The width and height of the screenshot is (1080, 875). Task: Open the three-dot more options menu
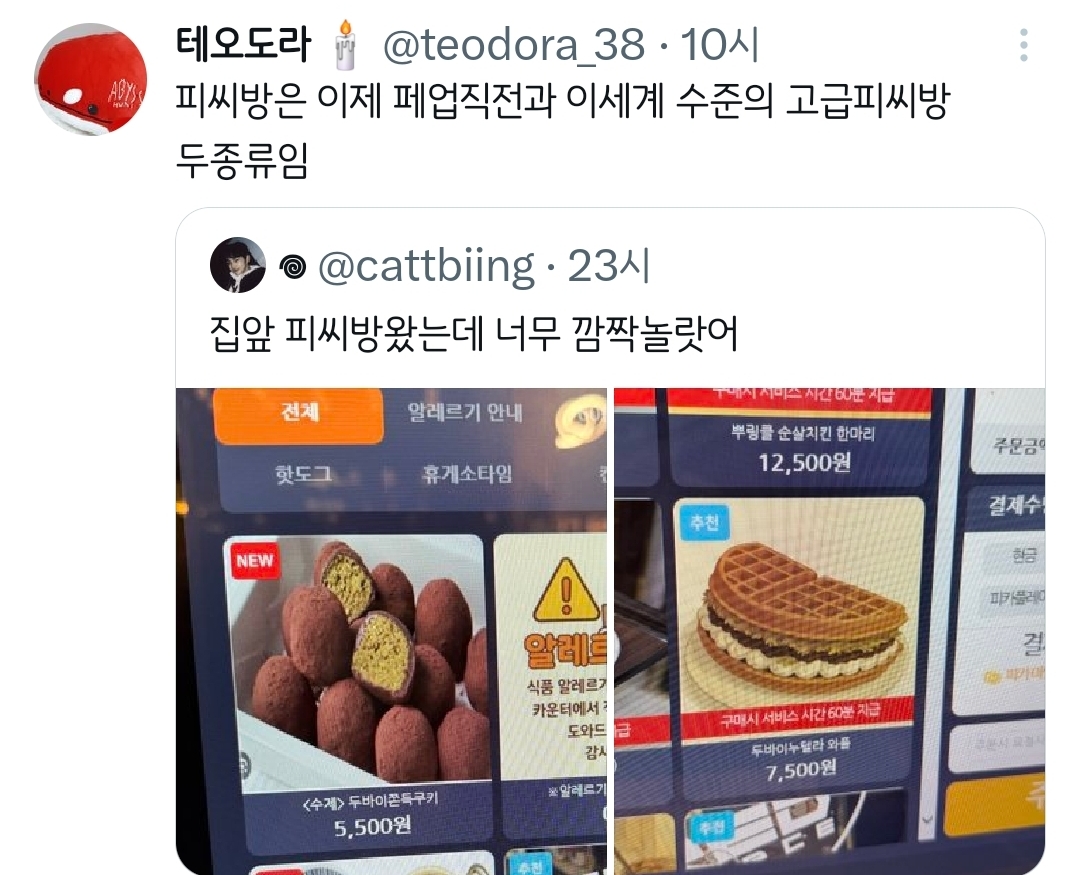(1024, 45)
